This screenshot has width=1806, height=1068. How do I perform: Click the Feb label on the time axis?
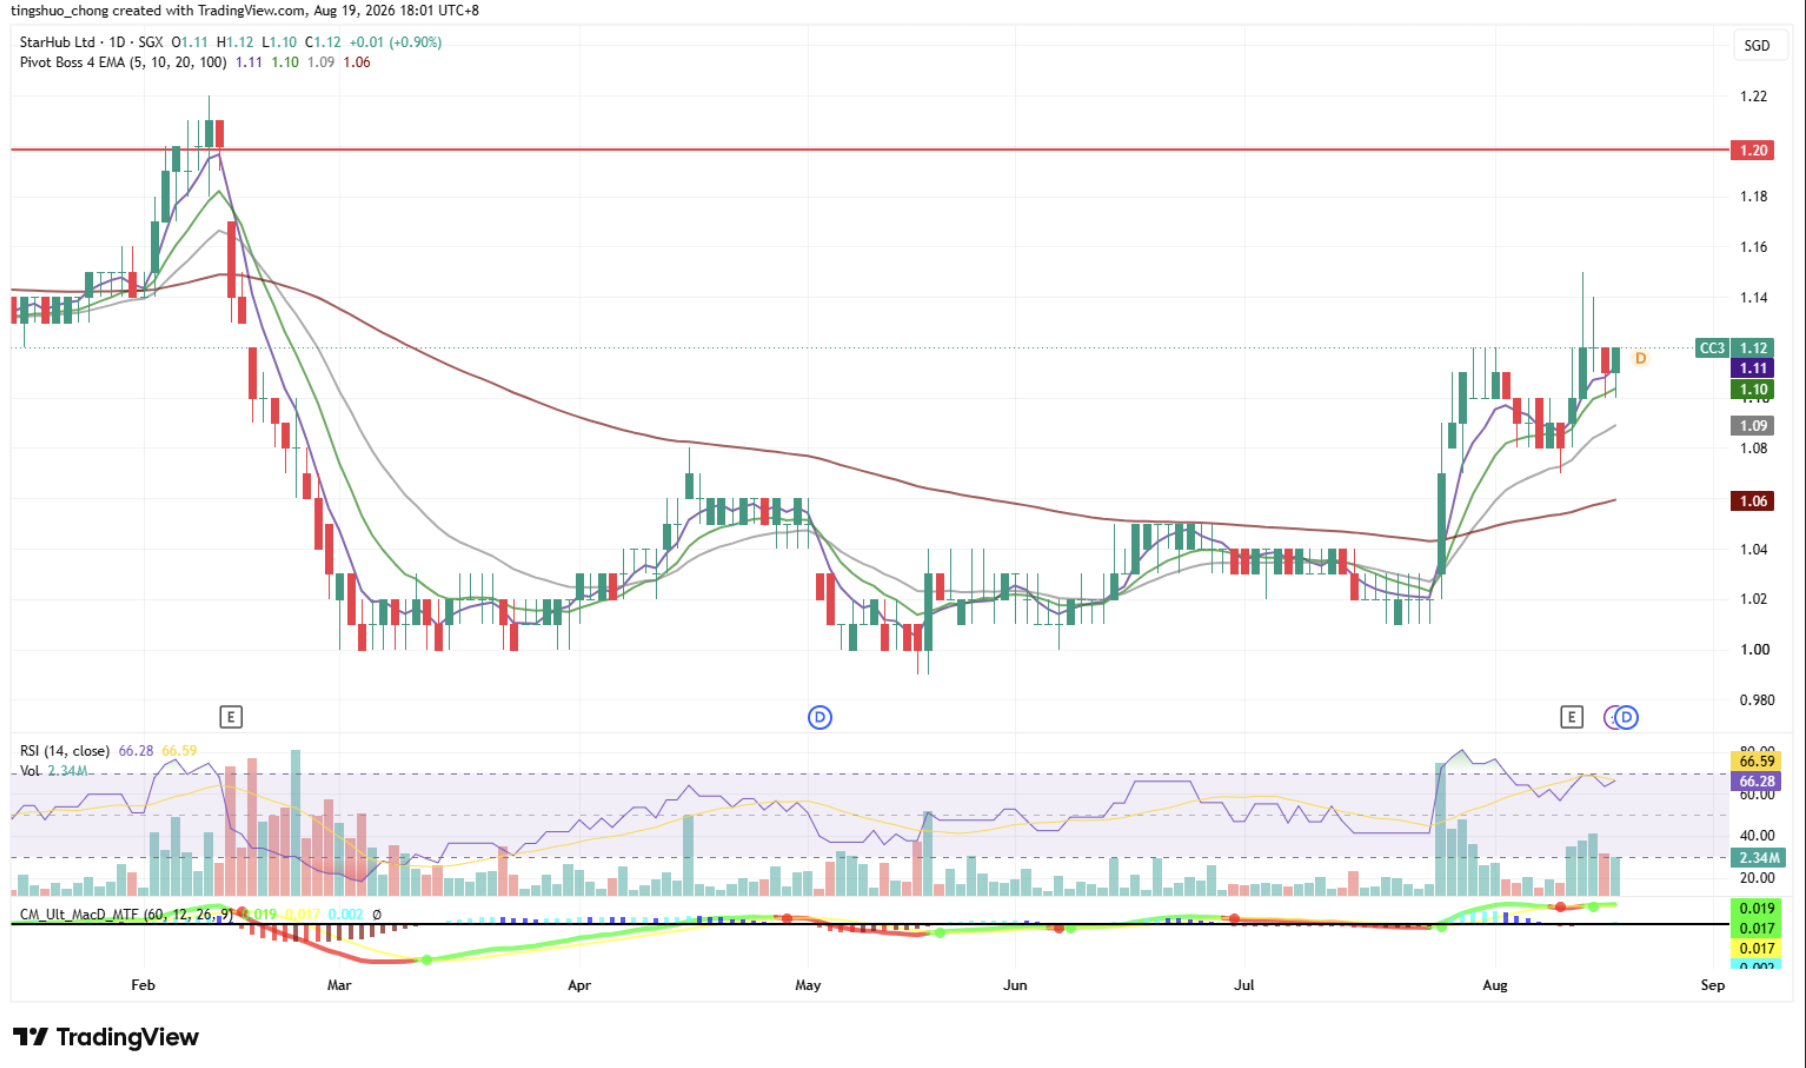pos(143,985)
